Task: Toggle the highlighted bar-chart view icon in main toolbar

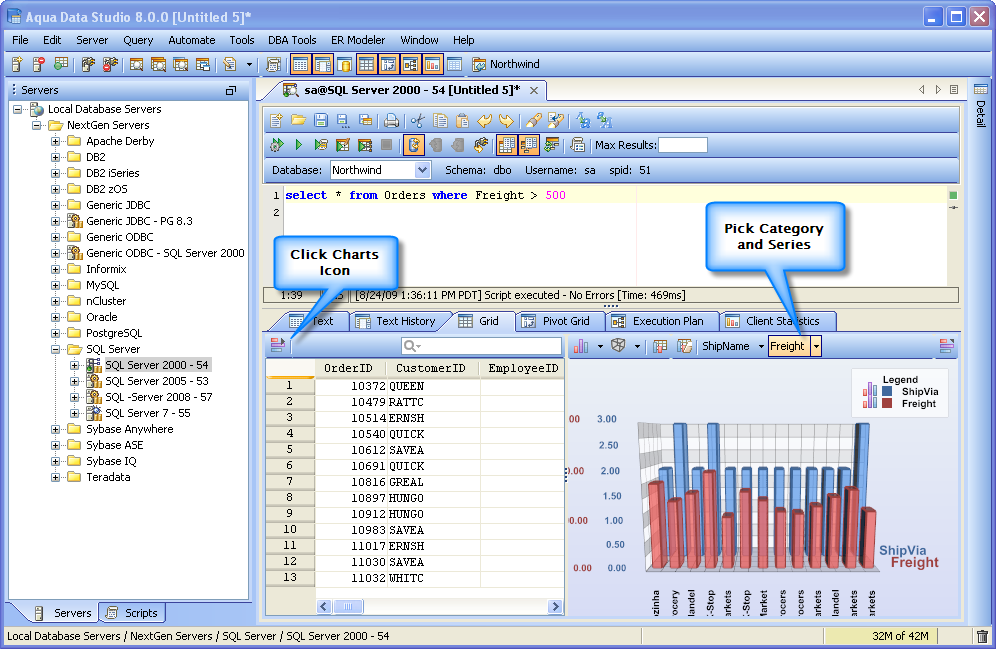Action: click(432, 64)
